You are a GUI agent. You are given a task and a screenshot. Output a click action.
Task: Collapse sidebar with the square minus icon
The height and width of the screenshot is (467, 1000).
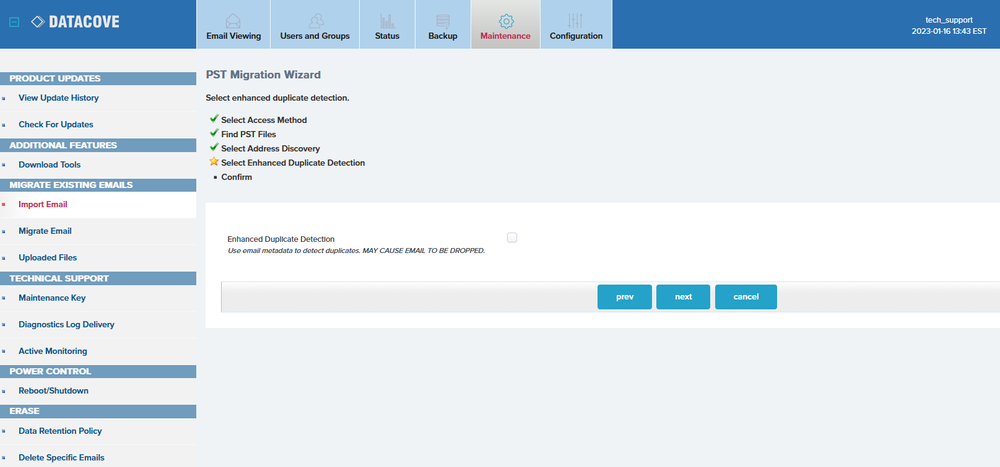14,22
